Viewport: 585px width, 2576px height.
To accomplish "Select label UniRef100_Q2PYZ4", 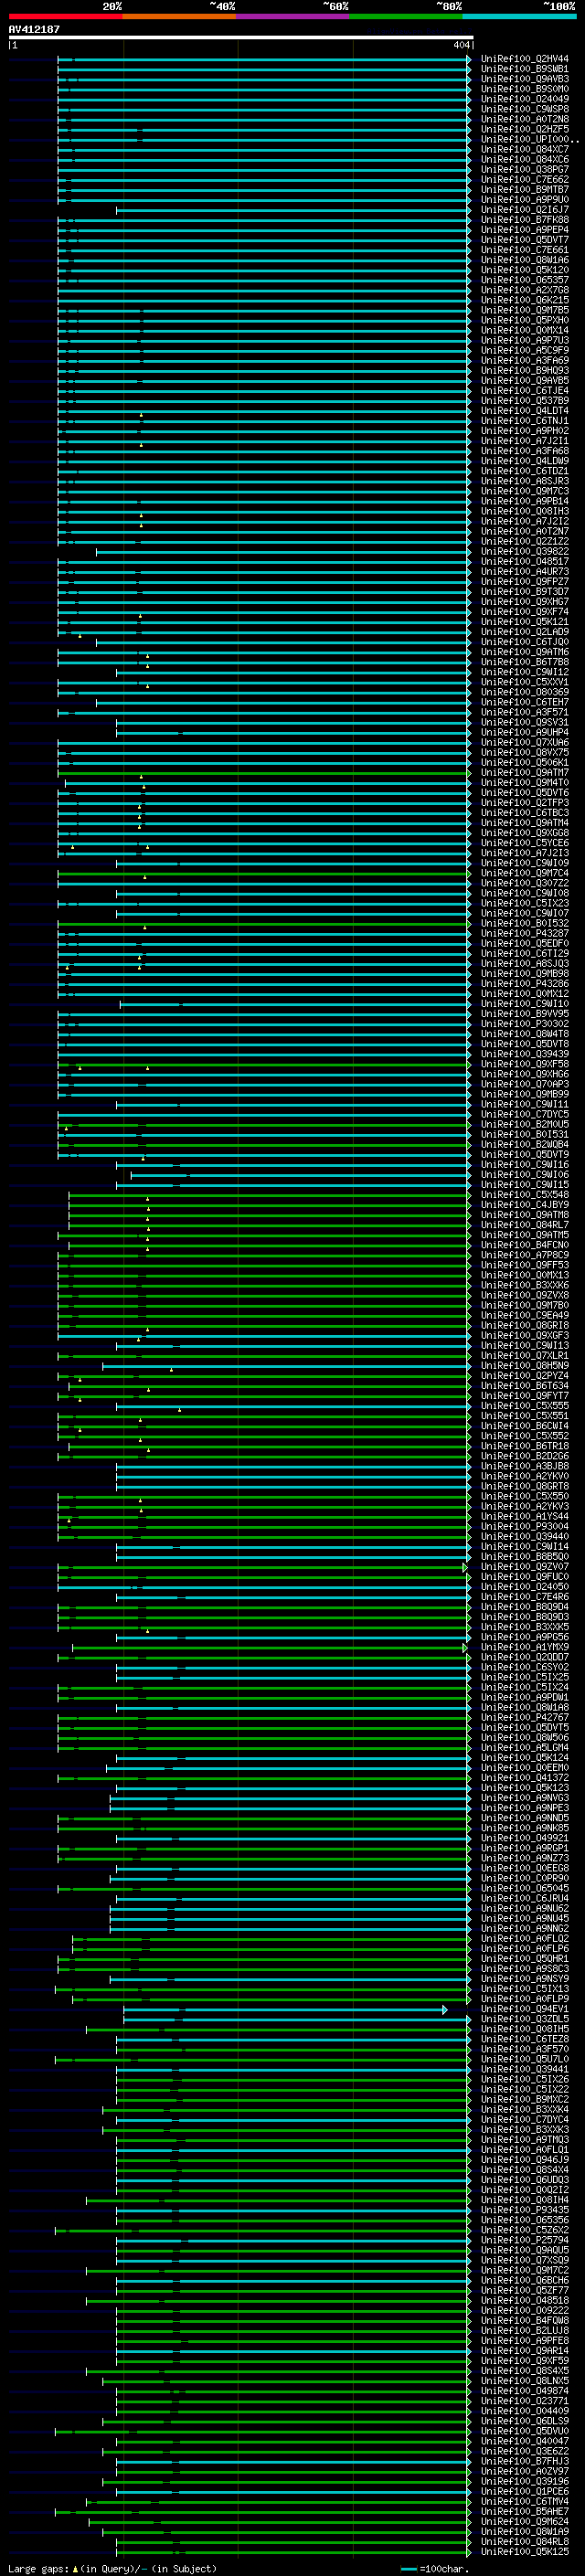I will tap(524, 1375).
